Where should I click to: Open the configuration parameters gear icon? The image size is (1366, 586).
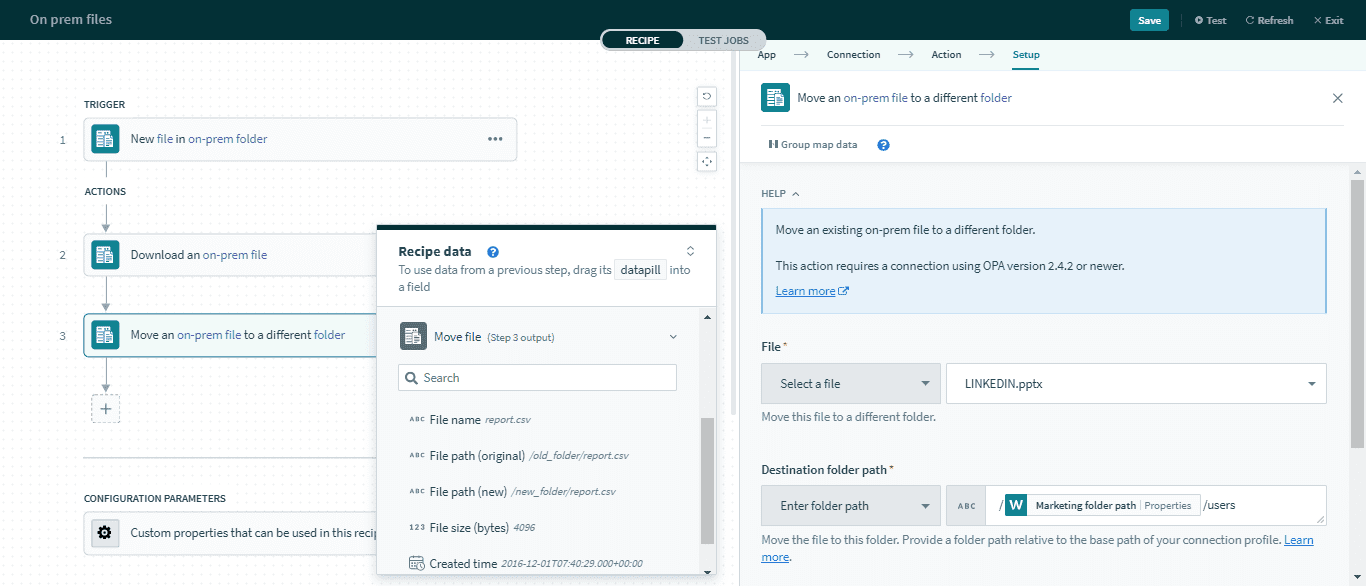tap(104, 533)
